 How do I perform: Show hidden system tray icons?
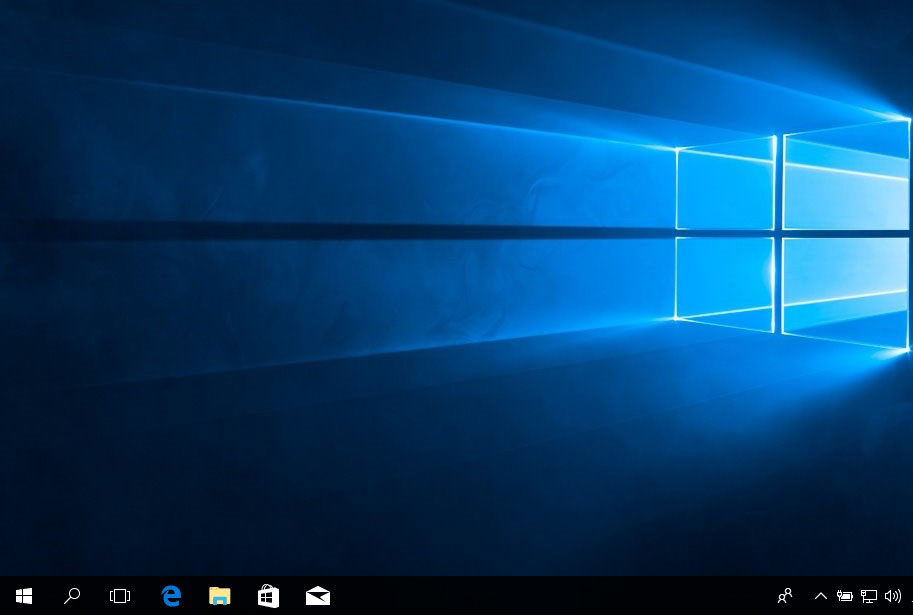pyautogui.click(x=820, y=596)
